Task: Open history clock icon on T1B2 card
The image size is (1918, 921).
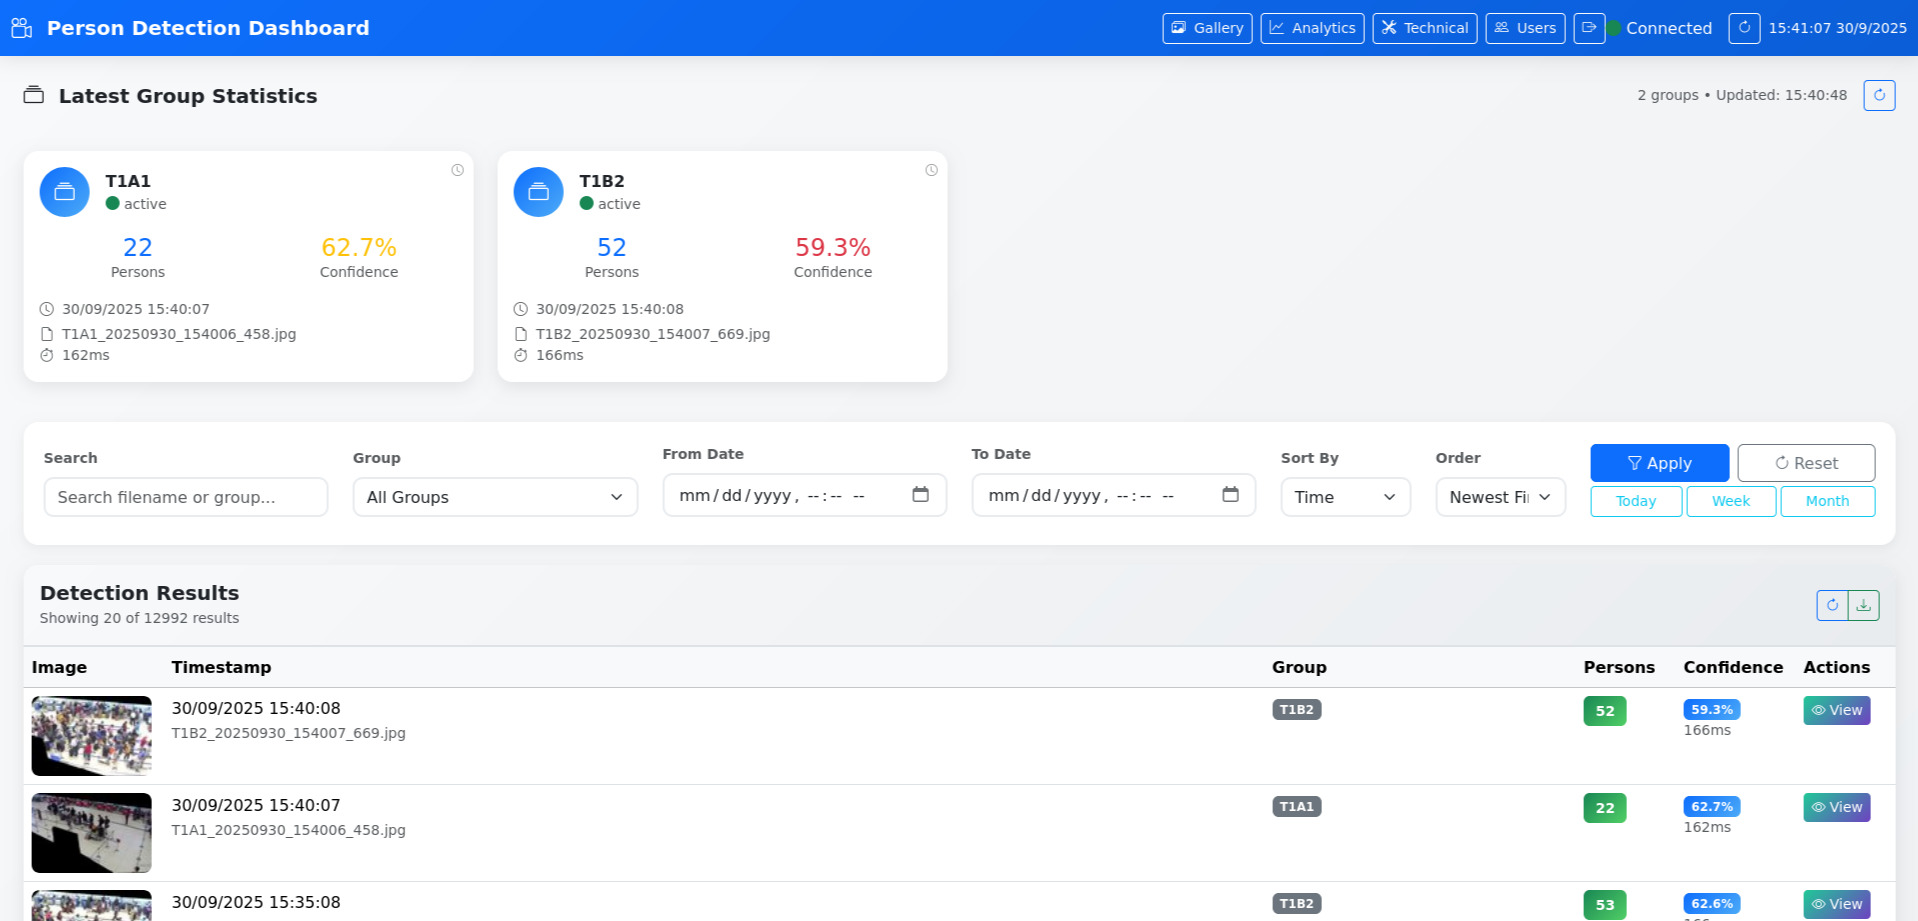Action: [931, 170]
